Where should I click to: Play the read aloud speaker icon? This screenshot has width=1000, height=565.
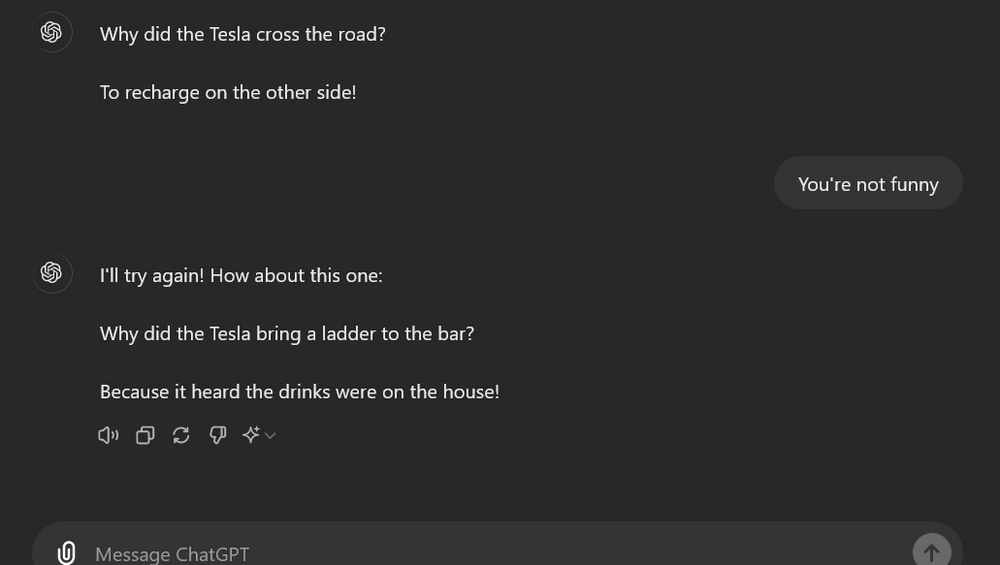click(108, 435)
